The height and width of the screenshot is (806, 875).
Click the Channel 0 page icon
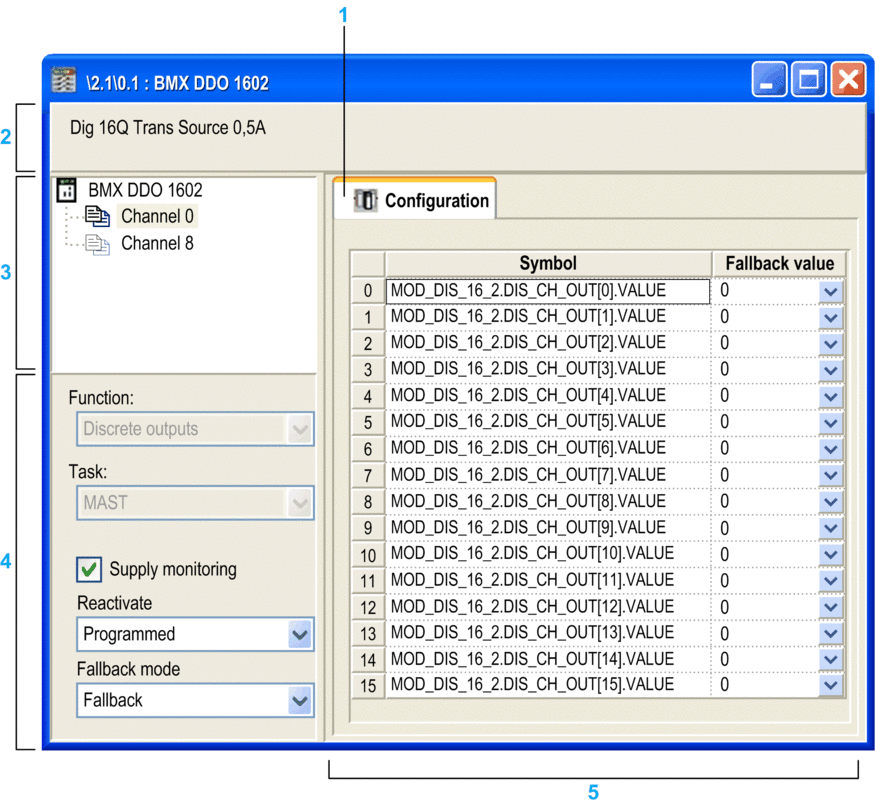[97, 216]
